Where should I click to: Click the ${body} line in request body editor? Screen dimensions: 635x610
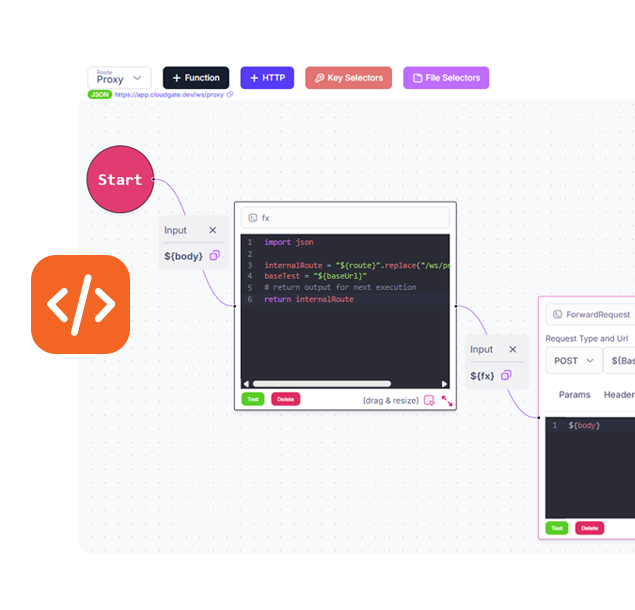click(584, 425)
